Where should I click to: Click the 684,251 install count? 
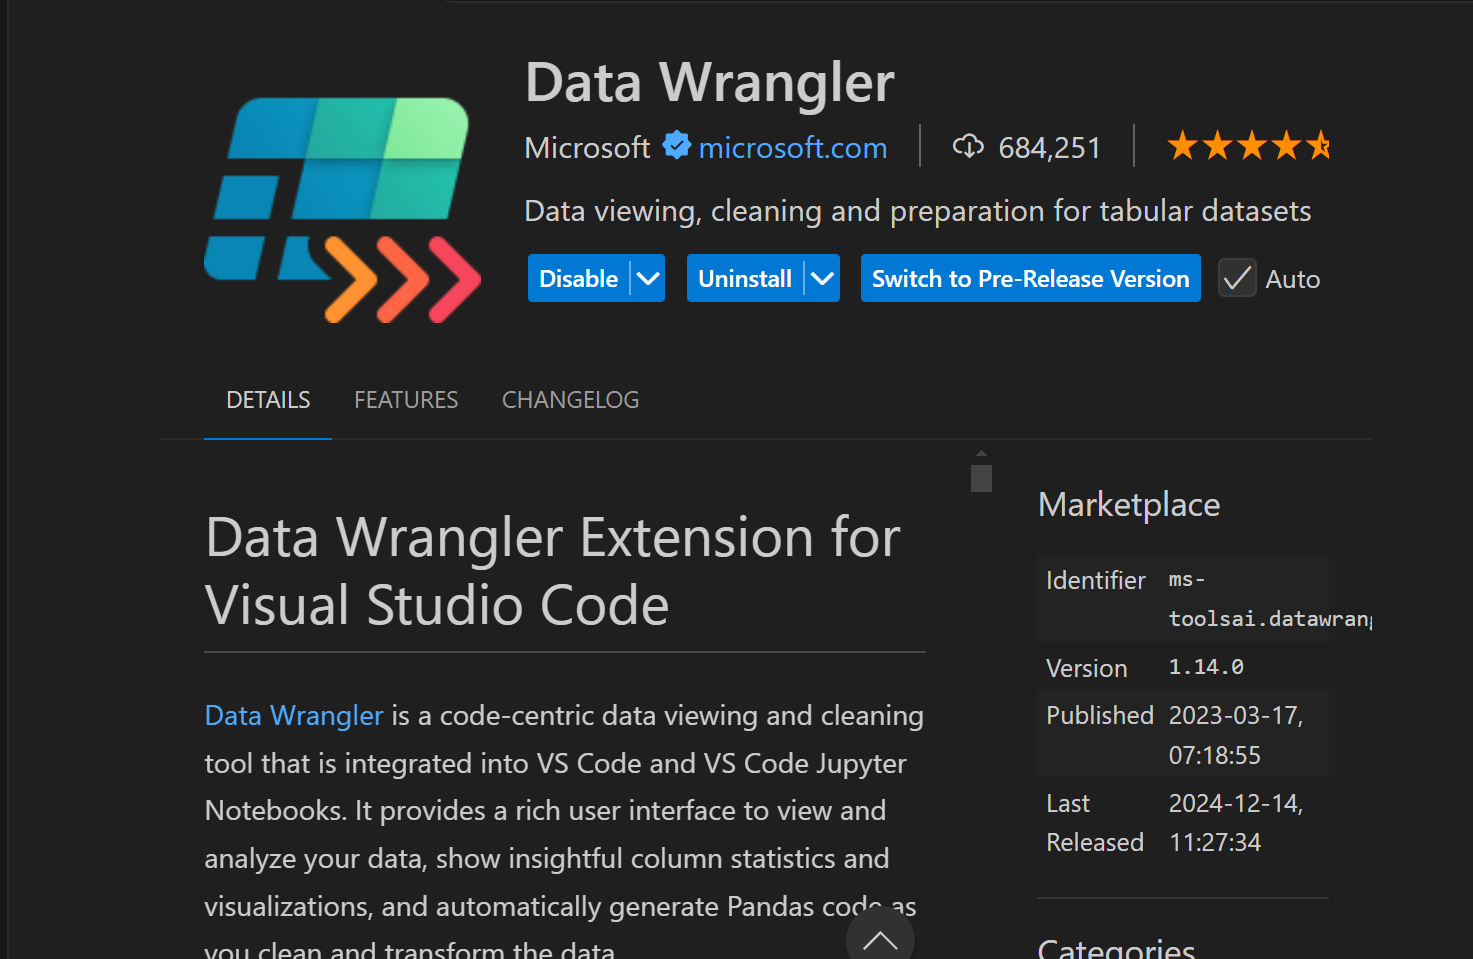(x=1049, y=148)
